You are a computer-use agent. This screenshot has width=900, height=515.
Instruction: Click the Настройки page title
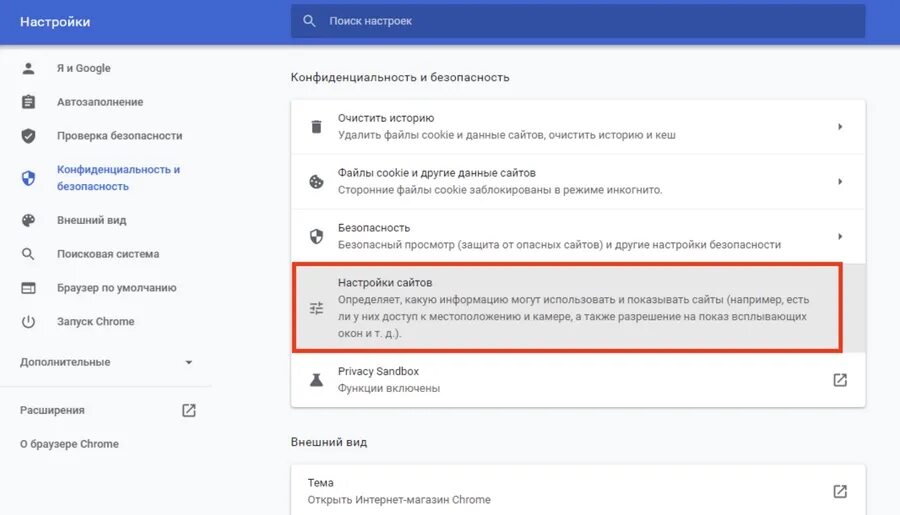55,22
